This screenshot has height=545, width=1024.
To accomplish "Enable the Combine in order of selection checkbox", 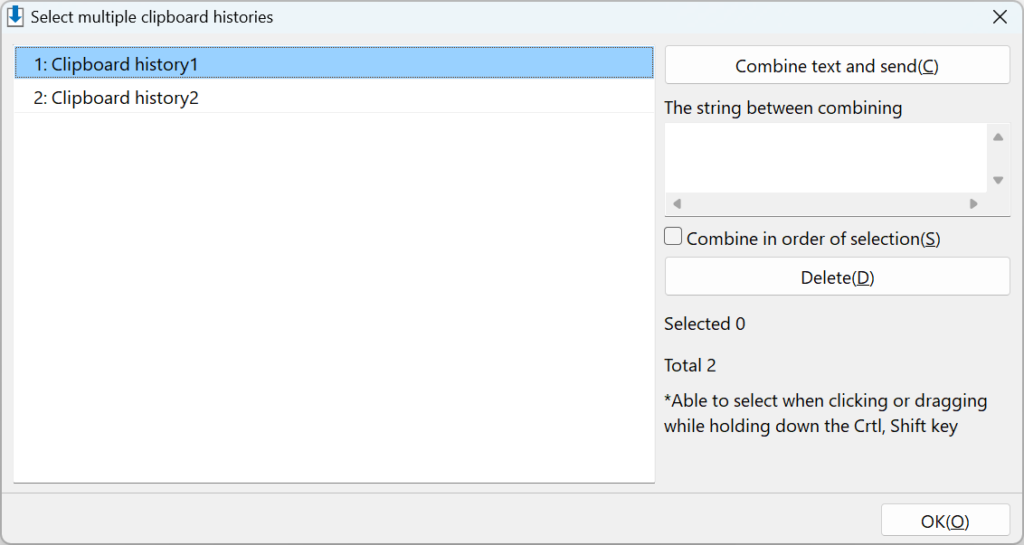I will [x=673, y=236].
